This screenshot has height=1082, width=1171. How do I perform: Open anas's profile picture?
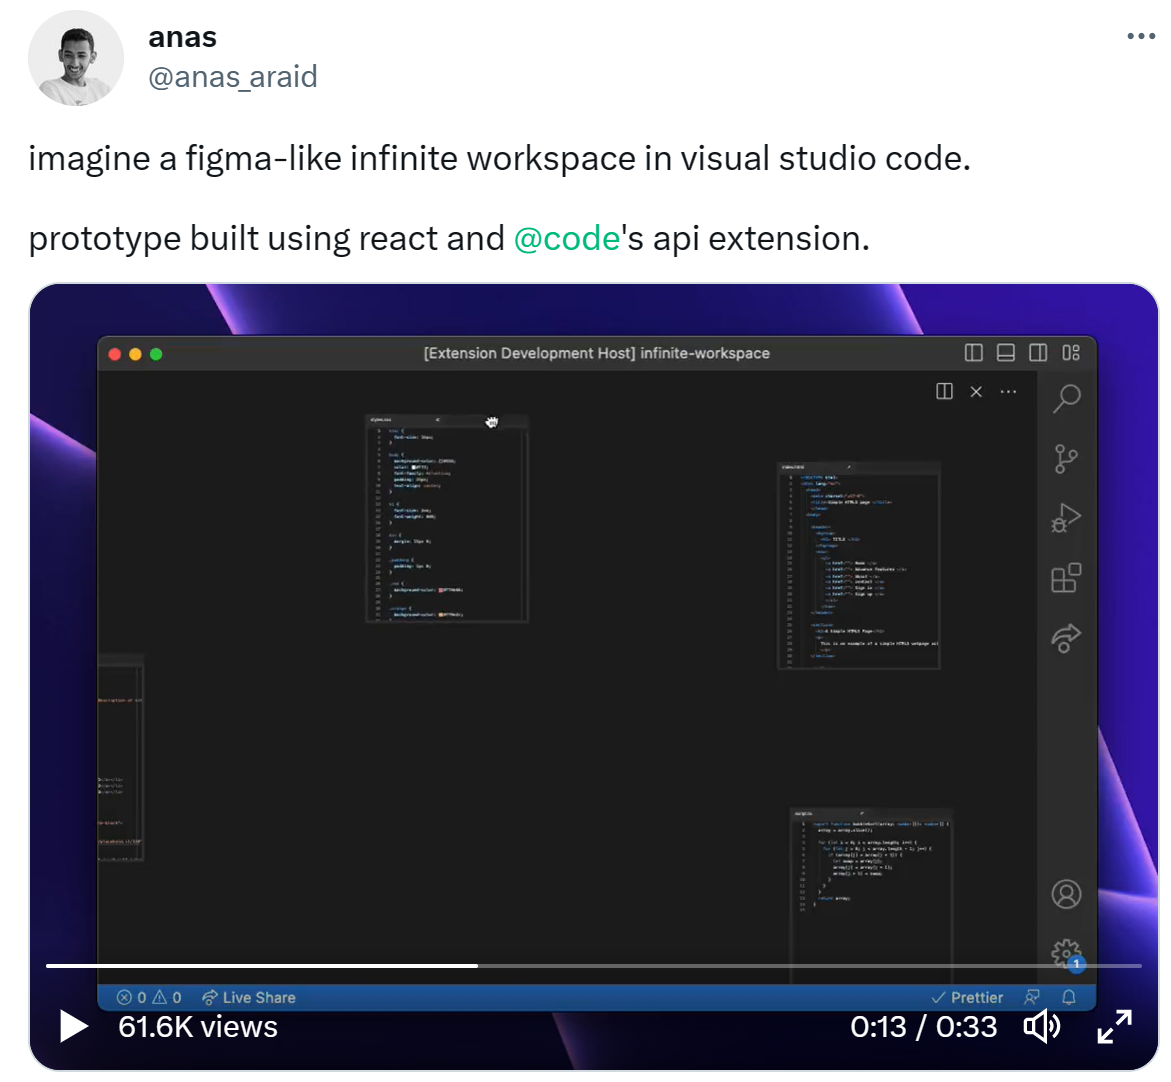(75, 57)
